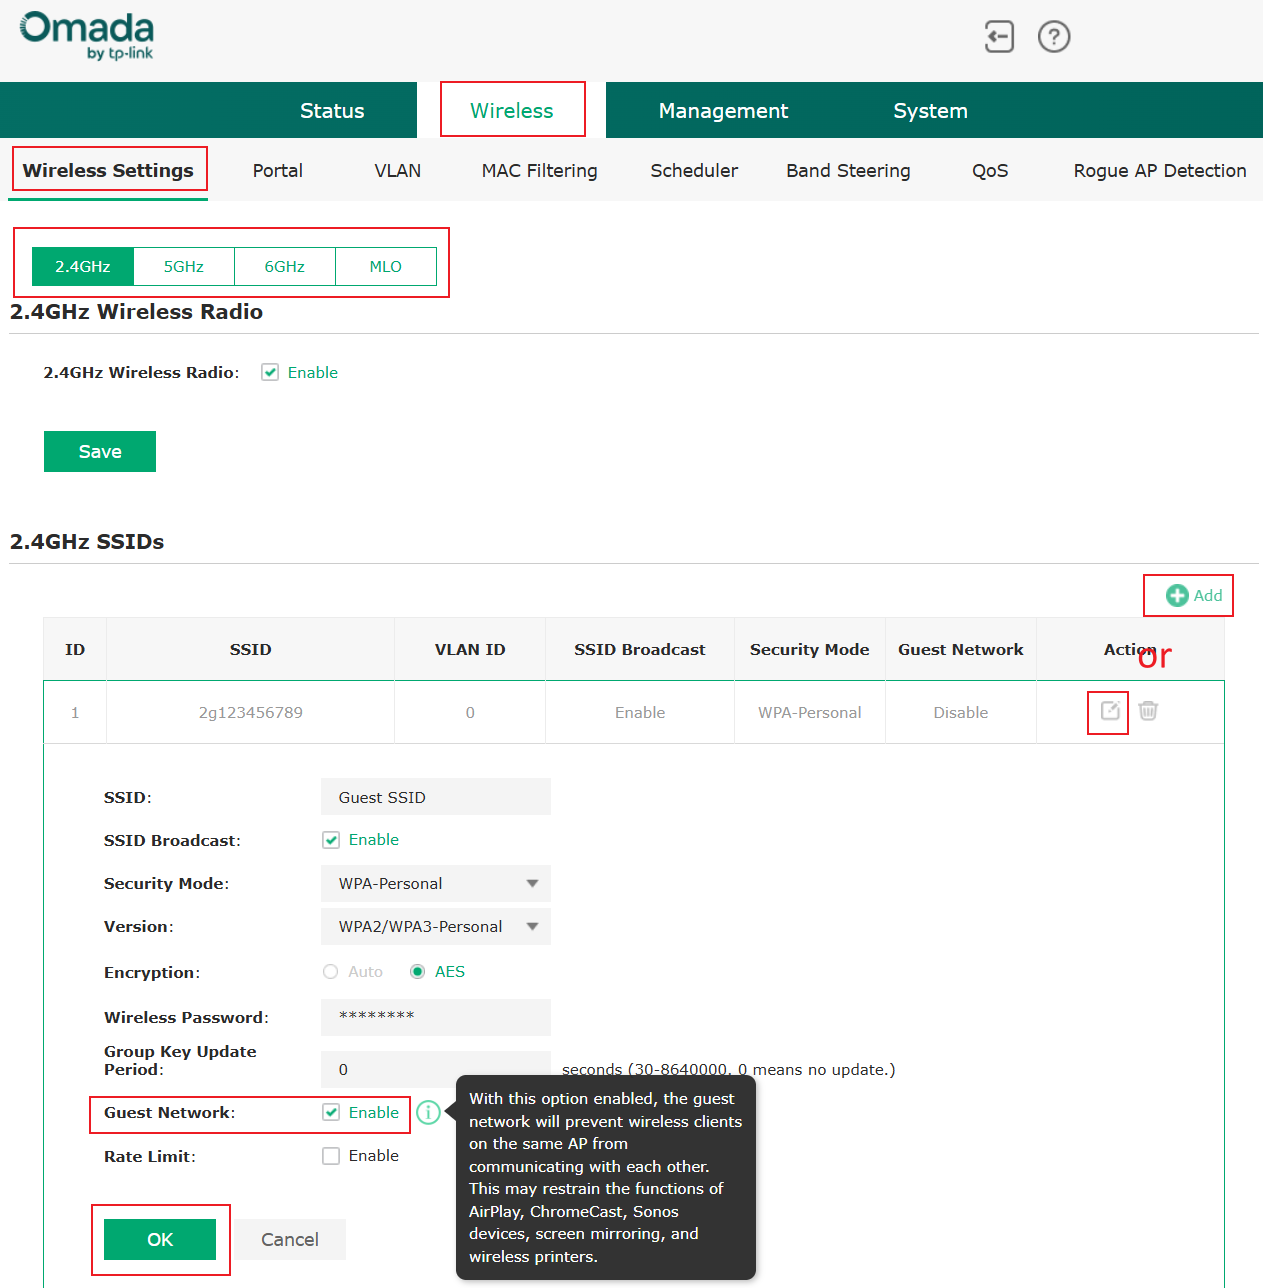This screenshot has height=1288, width=1263.
Task: Click the trash icon to delete the SSID
Action: (x=1148, y=711)
